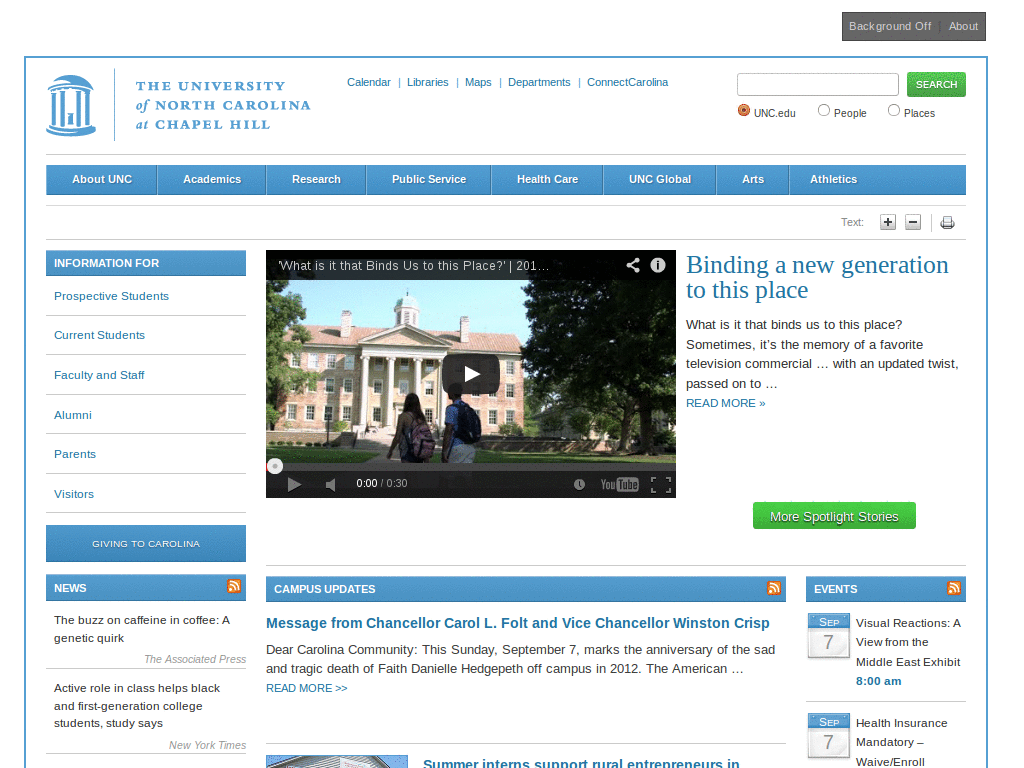Go to Visitors page
The height and width of the screenshot is (768, 1024).
point(74,494)
